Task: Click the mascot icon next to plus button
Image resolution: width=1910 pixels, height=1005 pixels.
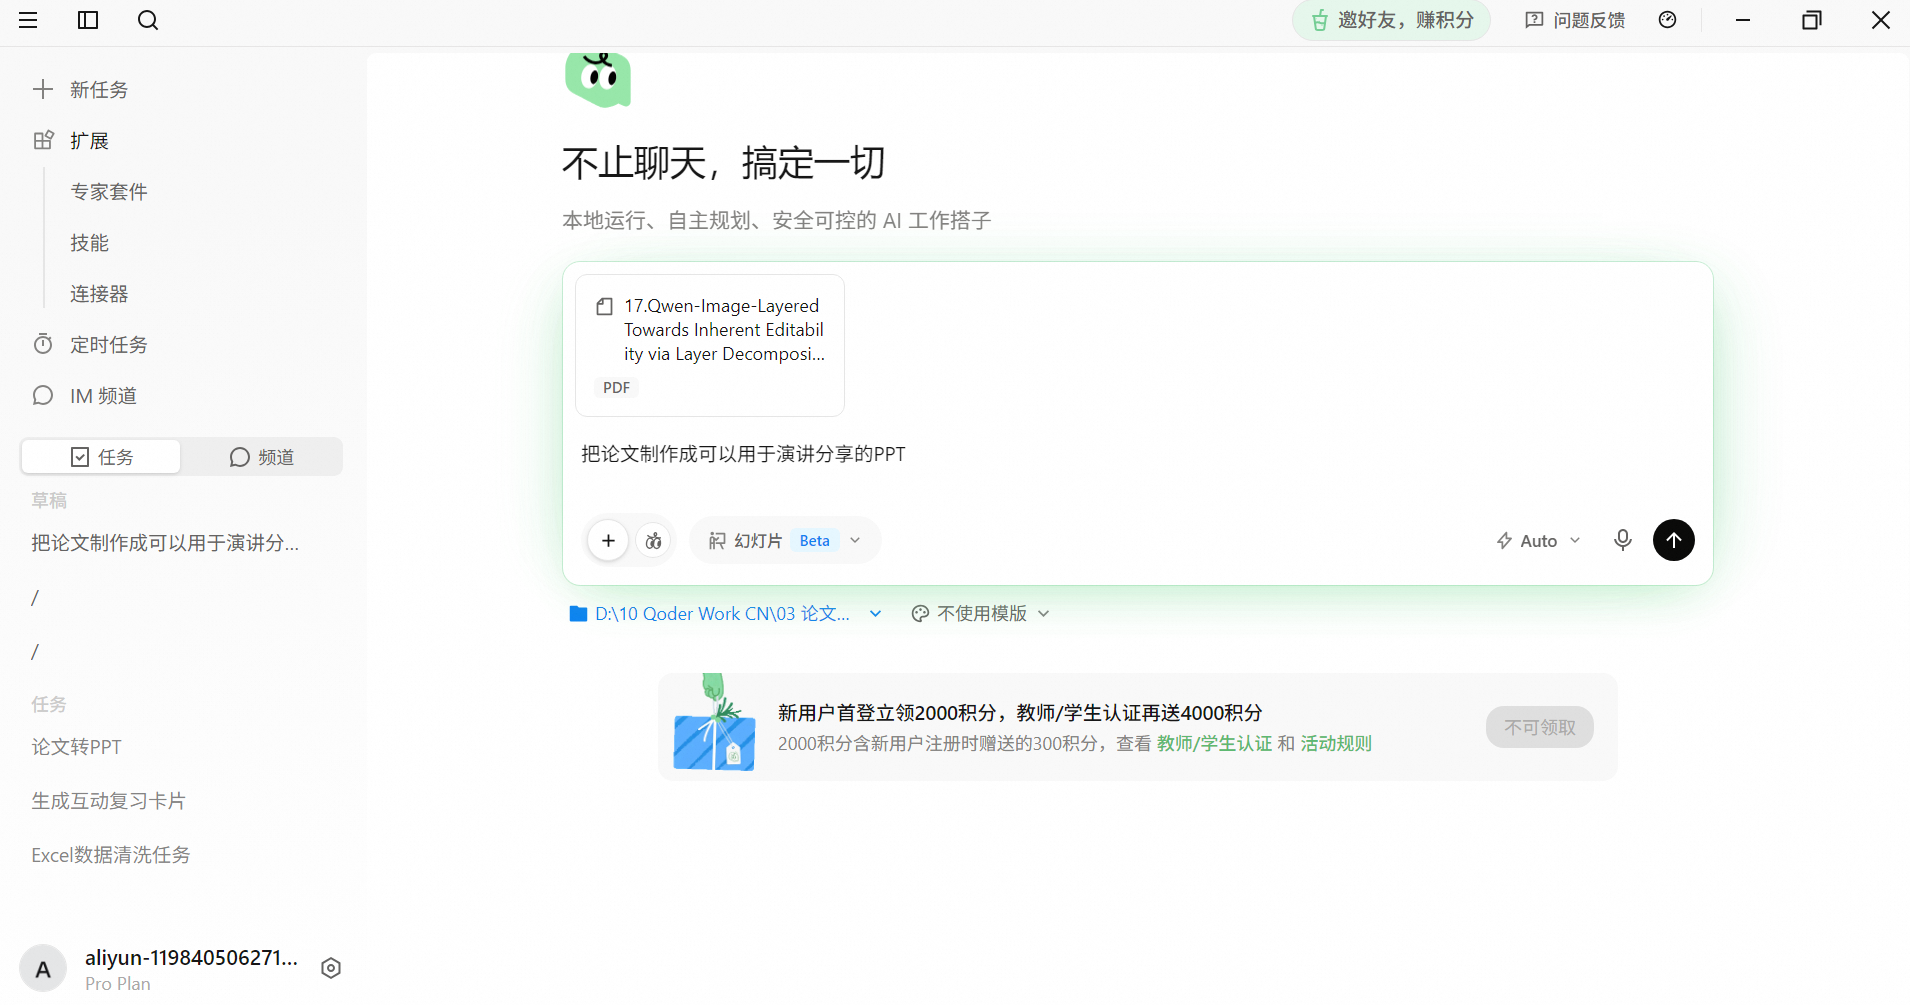Action: [654, 540]
